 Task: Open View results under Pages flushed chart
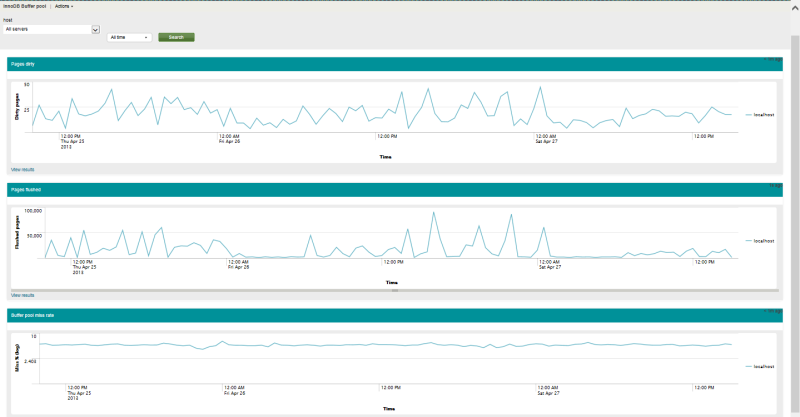click(x=22, y=295)
